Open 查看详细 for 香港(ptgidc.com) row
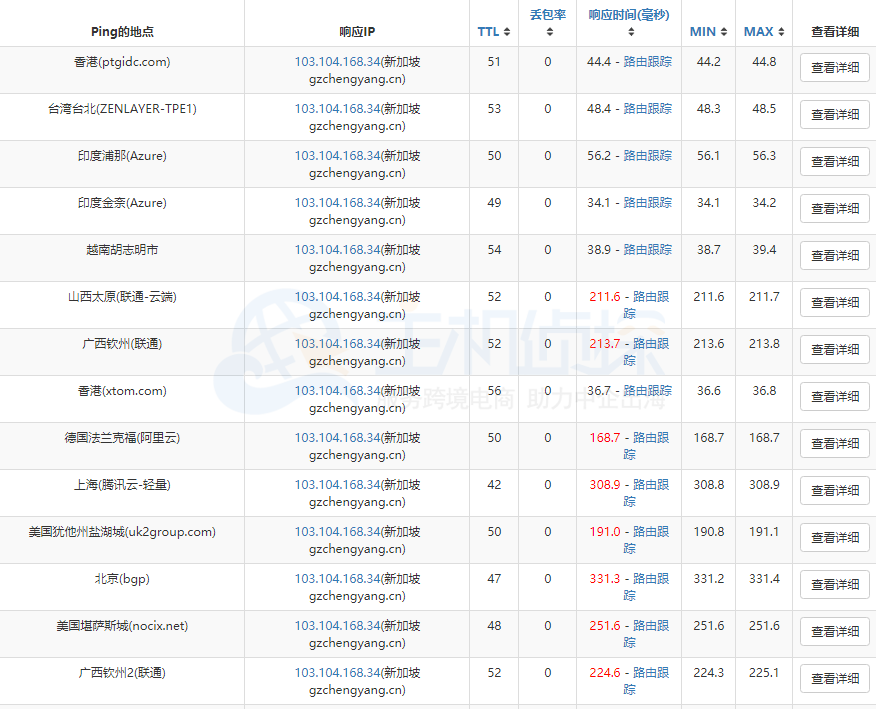Image resolution: width=876 pixels, height=709 pixels. 835,68
